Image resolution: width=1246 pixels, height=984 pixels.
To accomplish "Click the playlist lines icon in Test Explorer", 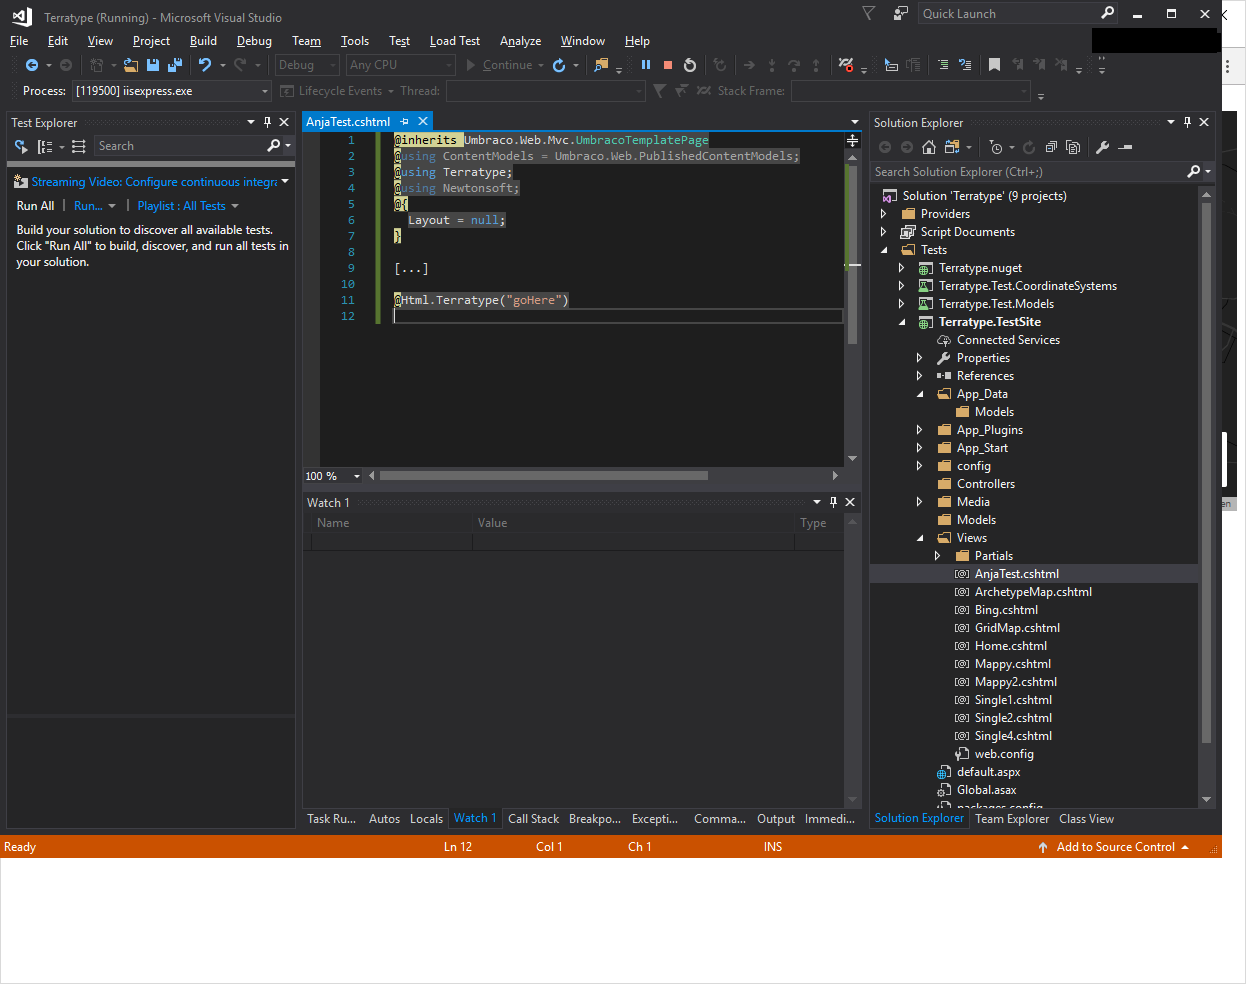I will pyautogui.click(x=79, y=146).
